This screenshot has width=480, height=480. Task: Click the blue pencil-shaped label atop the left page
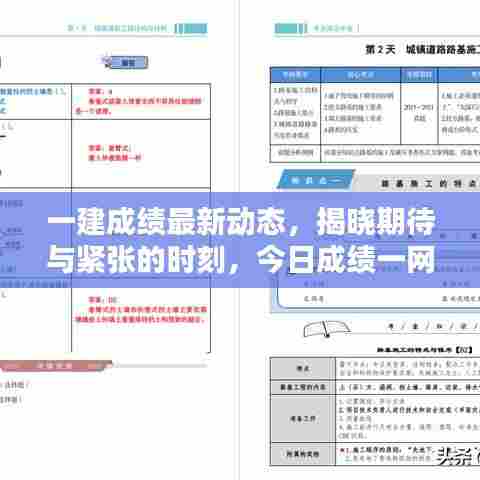[125, 62]
